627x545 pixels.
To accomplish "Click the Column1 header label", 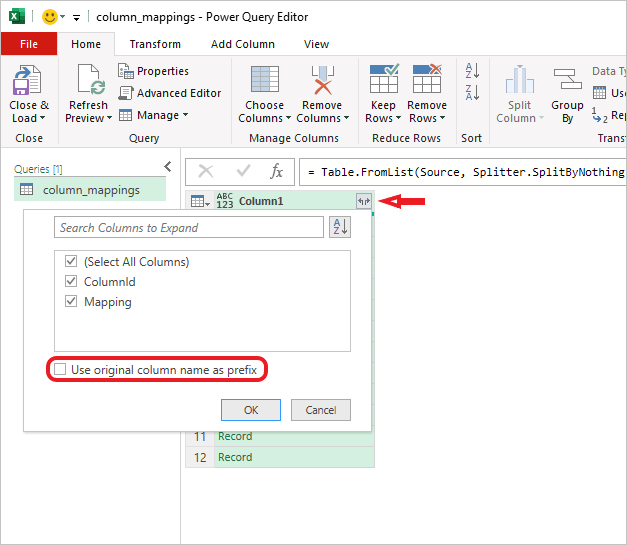I will coord(261,201).
